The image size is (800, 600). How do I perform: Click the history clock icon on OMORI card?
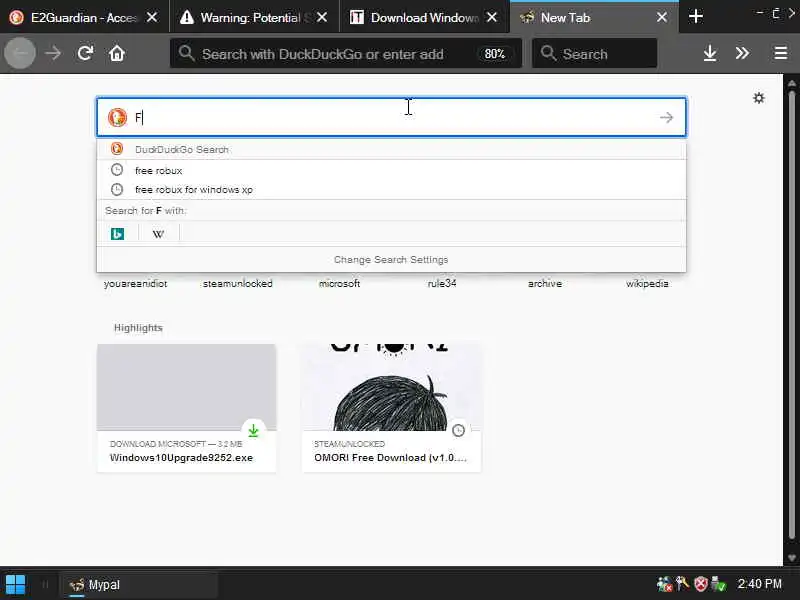[x=458, y=431]
